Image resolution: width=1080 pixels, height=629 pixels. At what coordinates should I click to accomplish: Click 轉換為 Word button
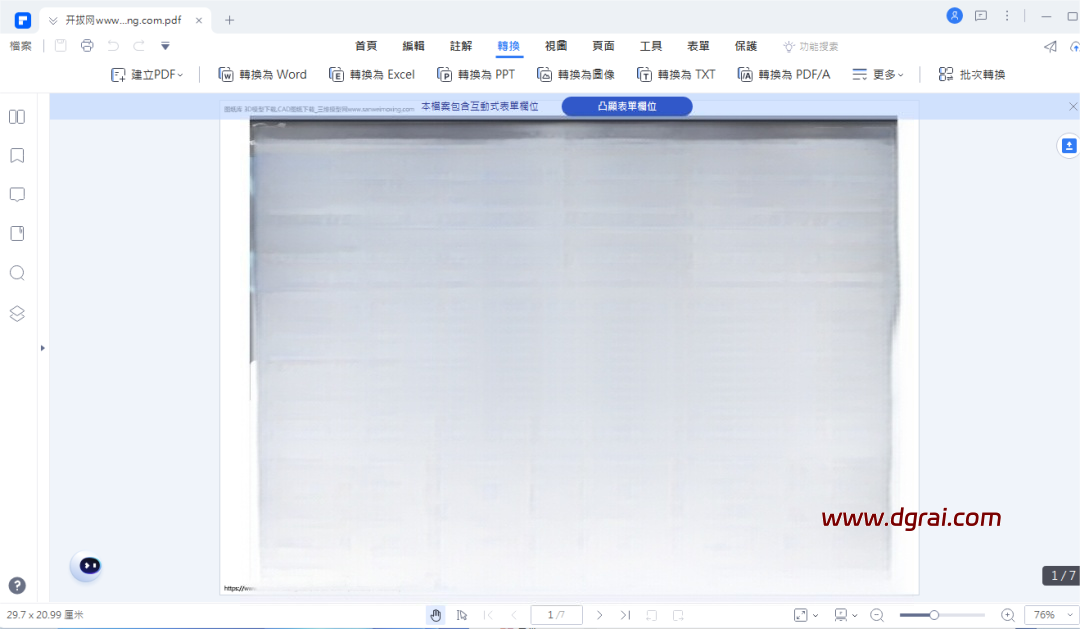coord(262,74)
